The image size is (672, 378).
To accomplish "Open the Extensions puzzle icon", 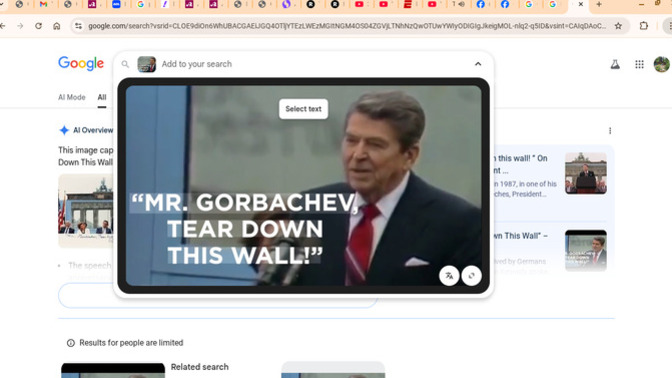I will 644,26.
